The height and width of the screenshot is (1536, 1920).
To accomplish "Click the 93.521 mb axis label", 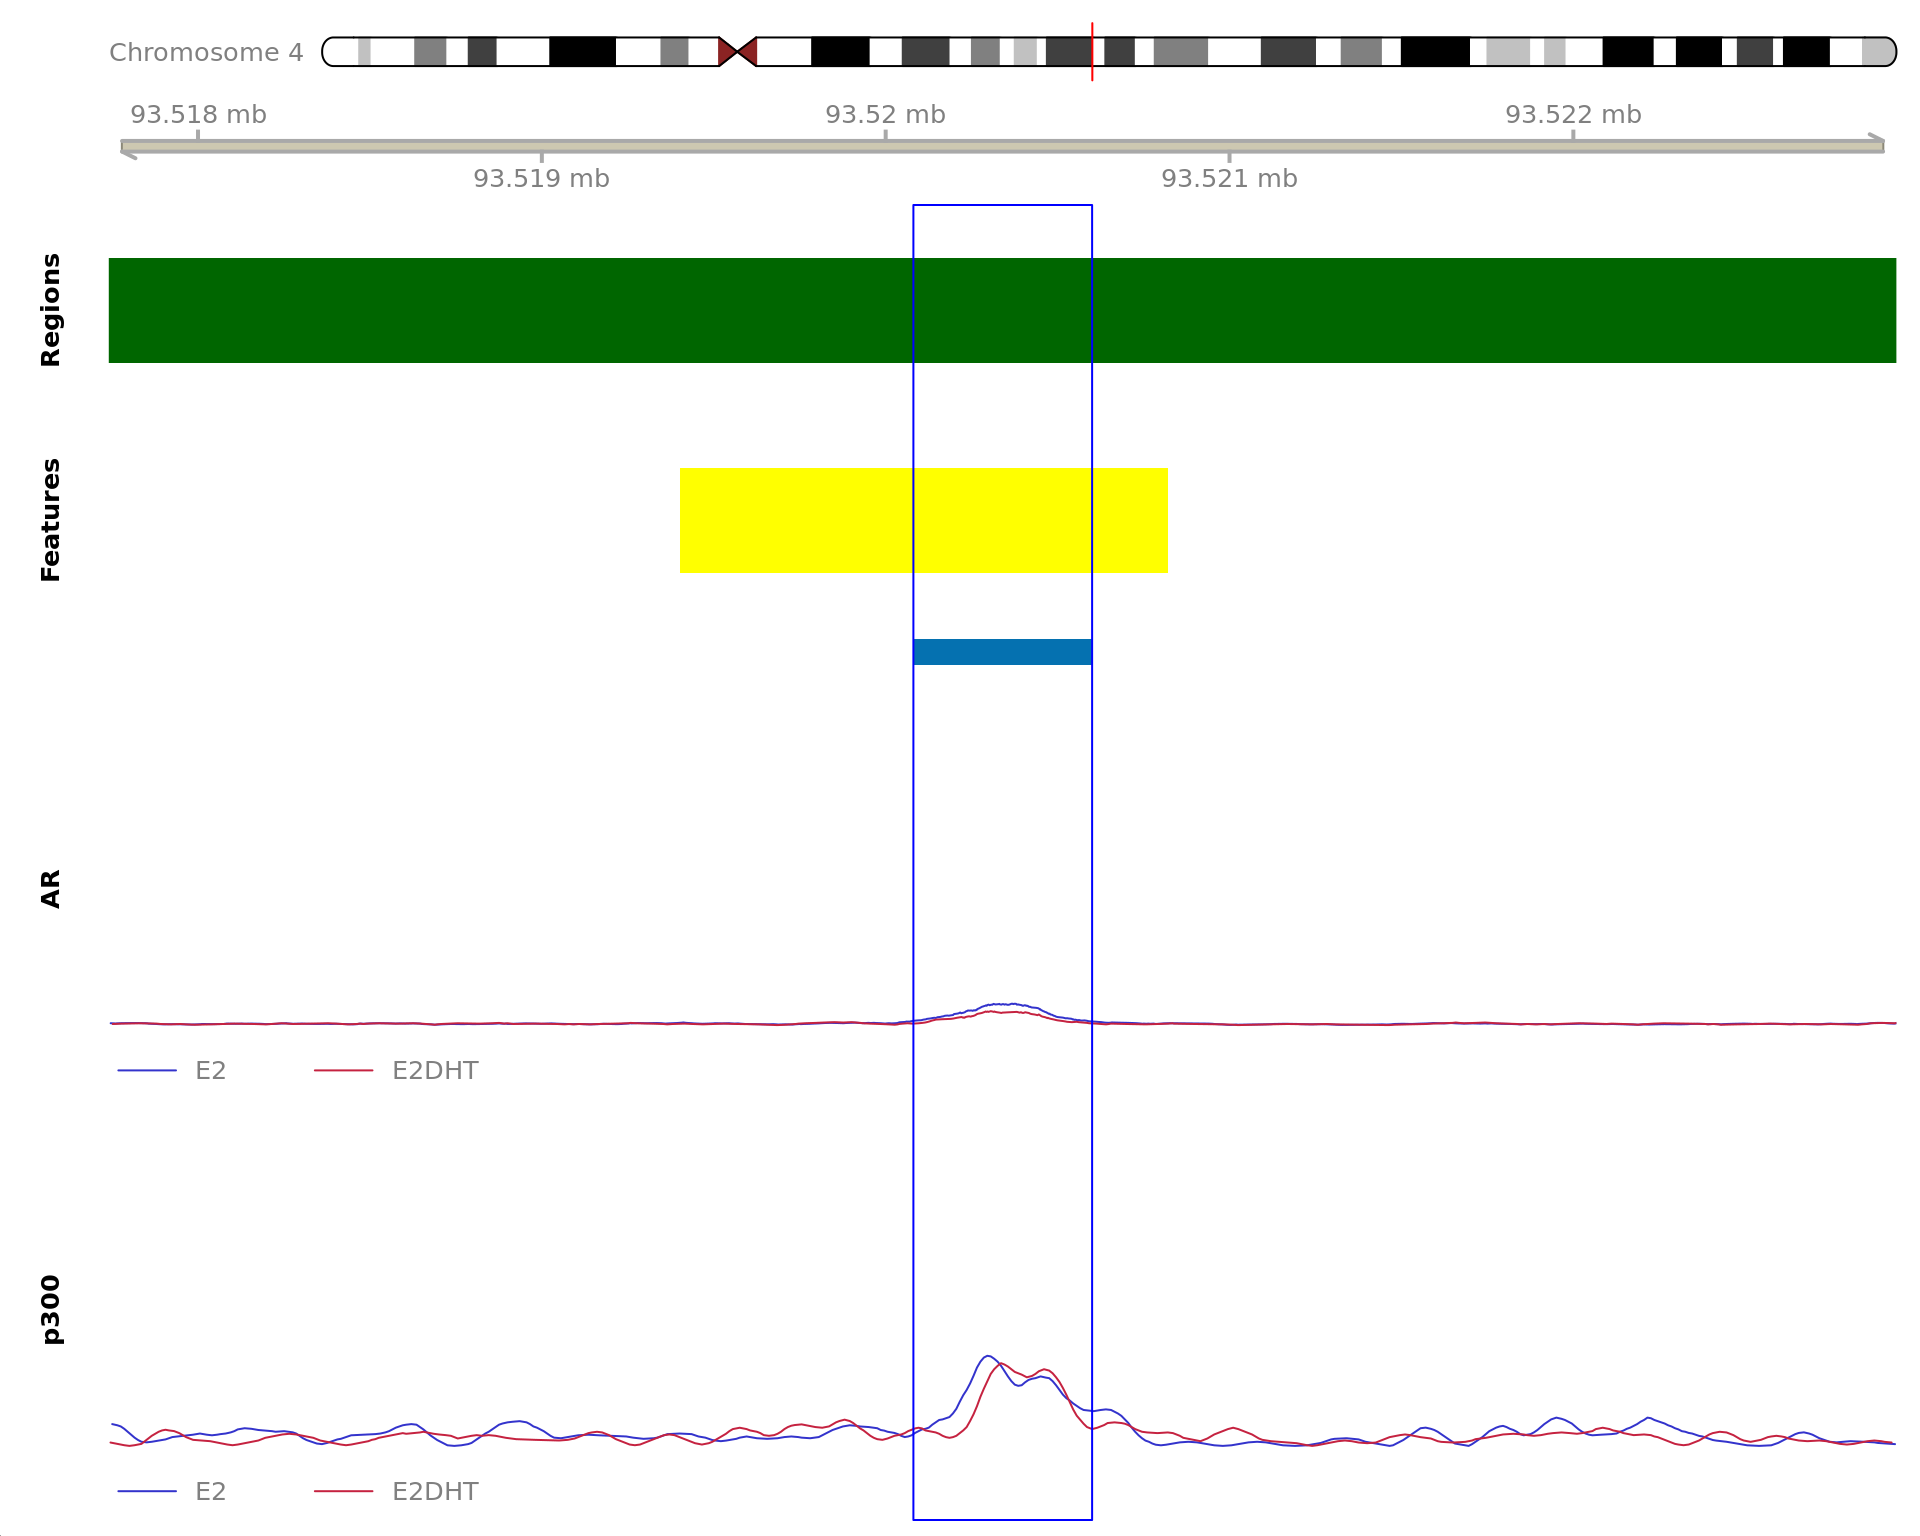I will click(x=1229, y=179).
